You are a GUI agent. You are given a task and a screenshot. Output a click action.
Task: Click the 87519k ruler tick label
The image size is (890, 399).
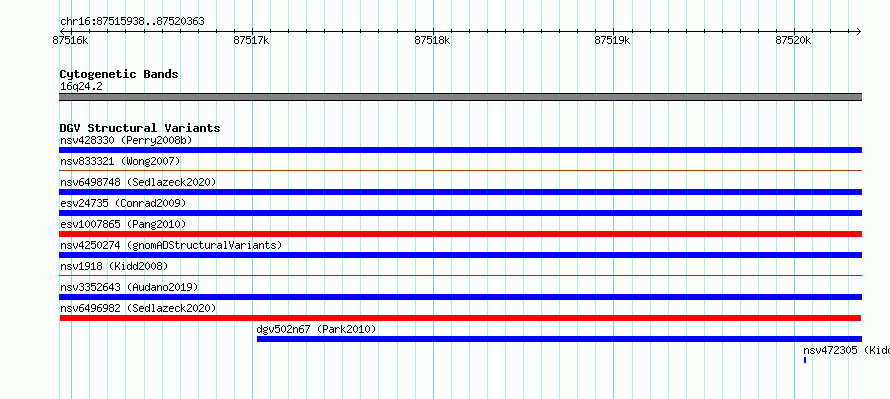click(x=613, y=41)
